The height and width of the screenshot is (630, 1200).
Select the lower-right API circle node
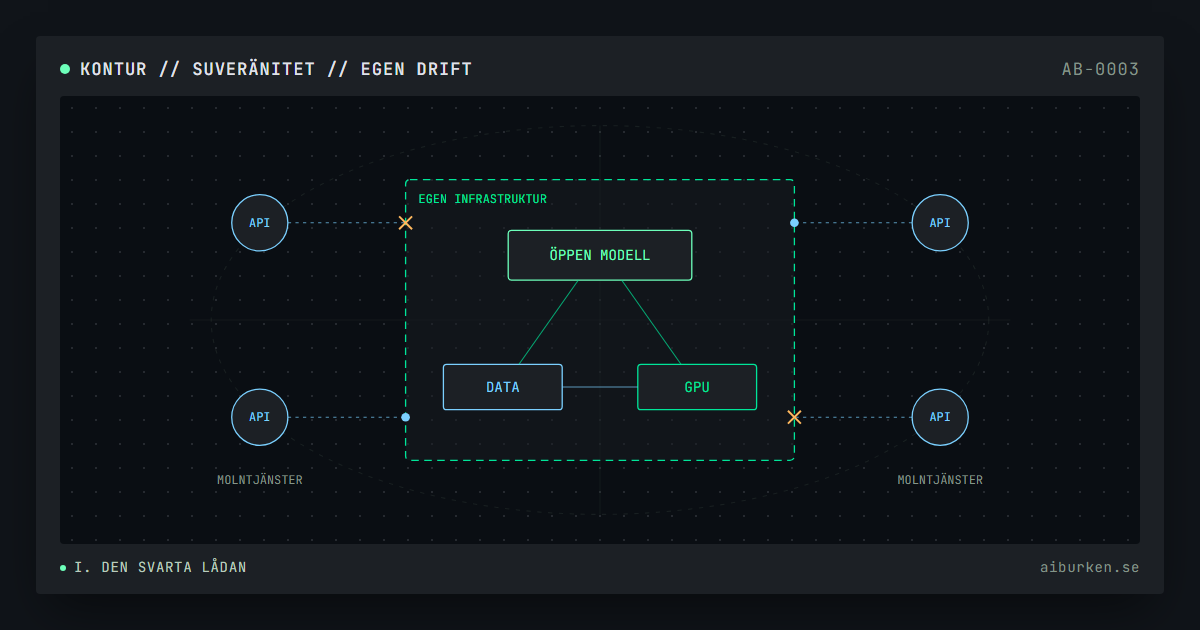(940, 417)
